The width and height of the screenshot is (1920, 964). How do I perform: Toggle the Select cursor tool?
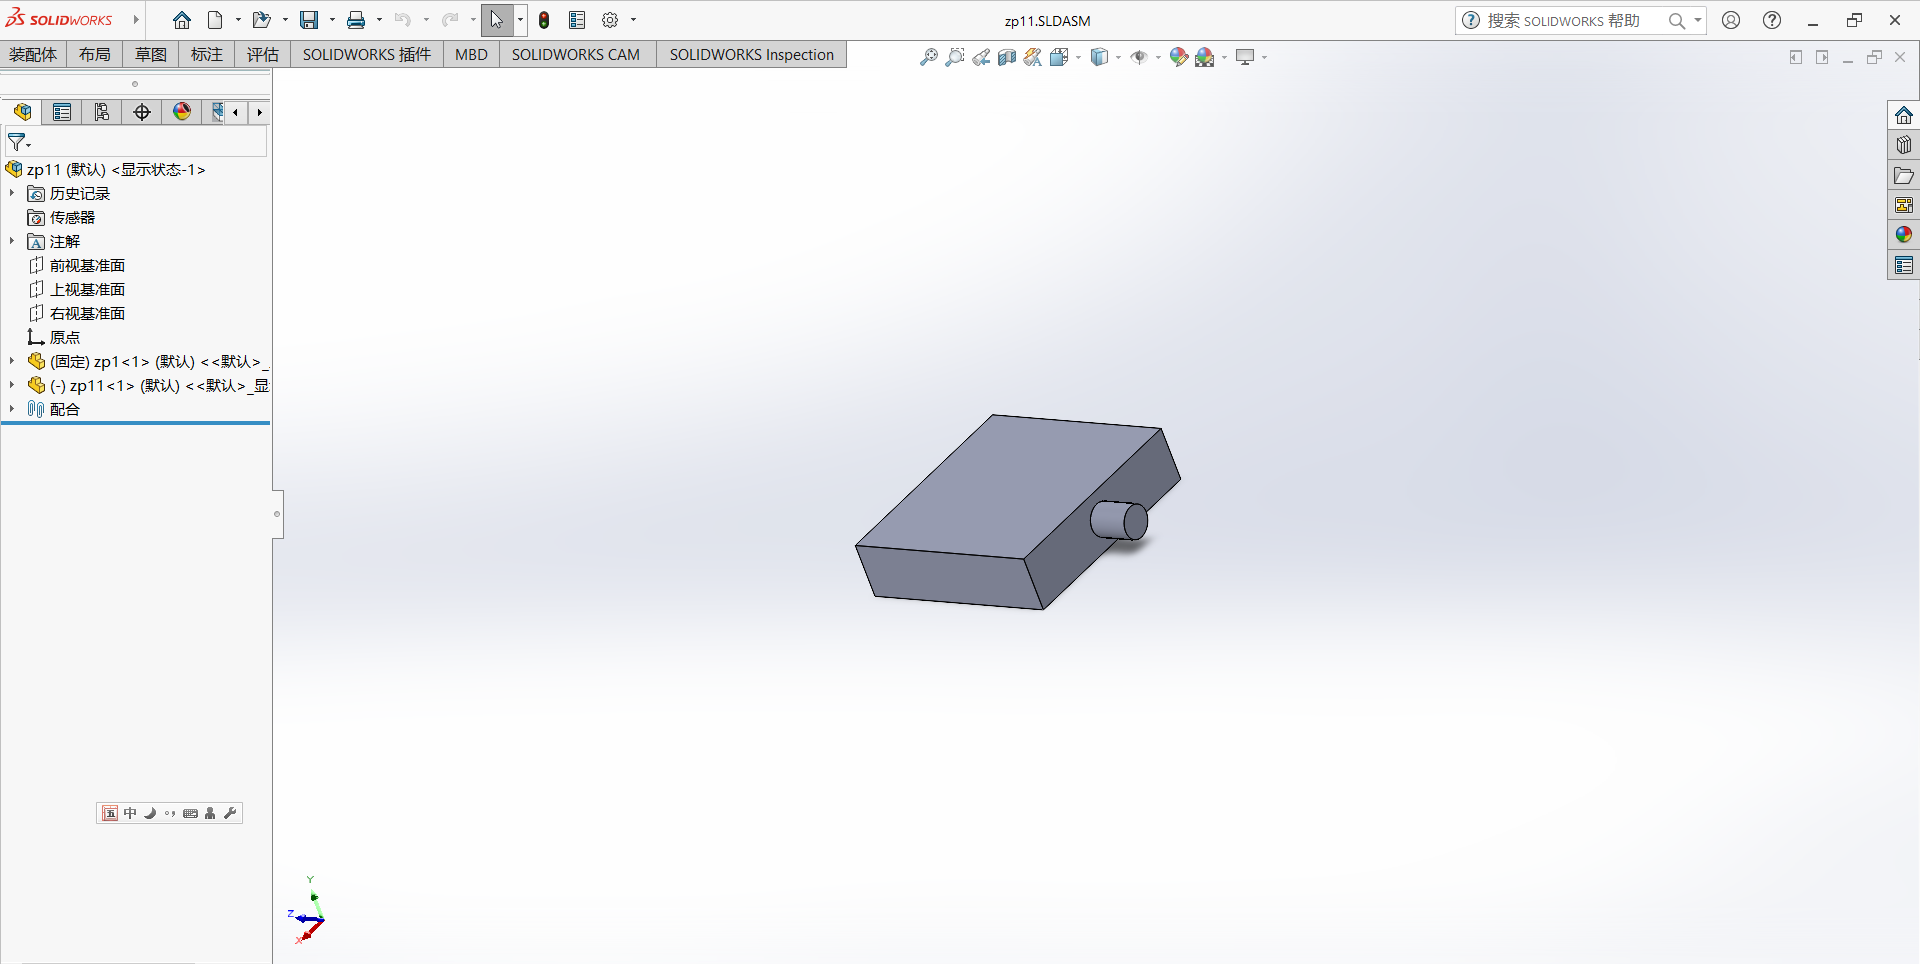[497, 20]
